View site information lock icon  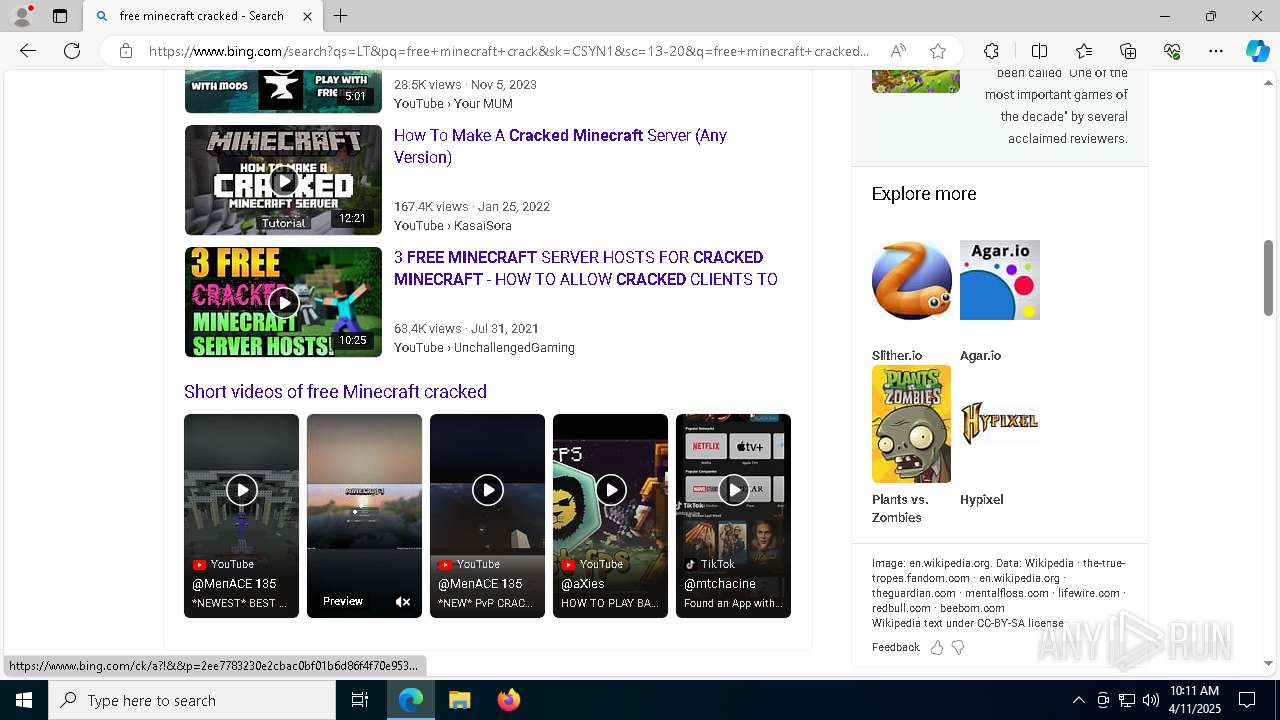coord(126,51)
